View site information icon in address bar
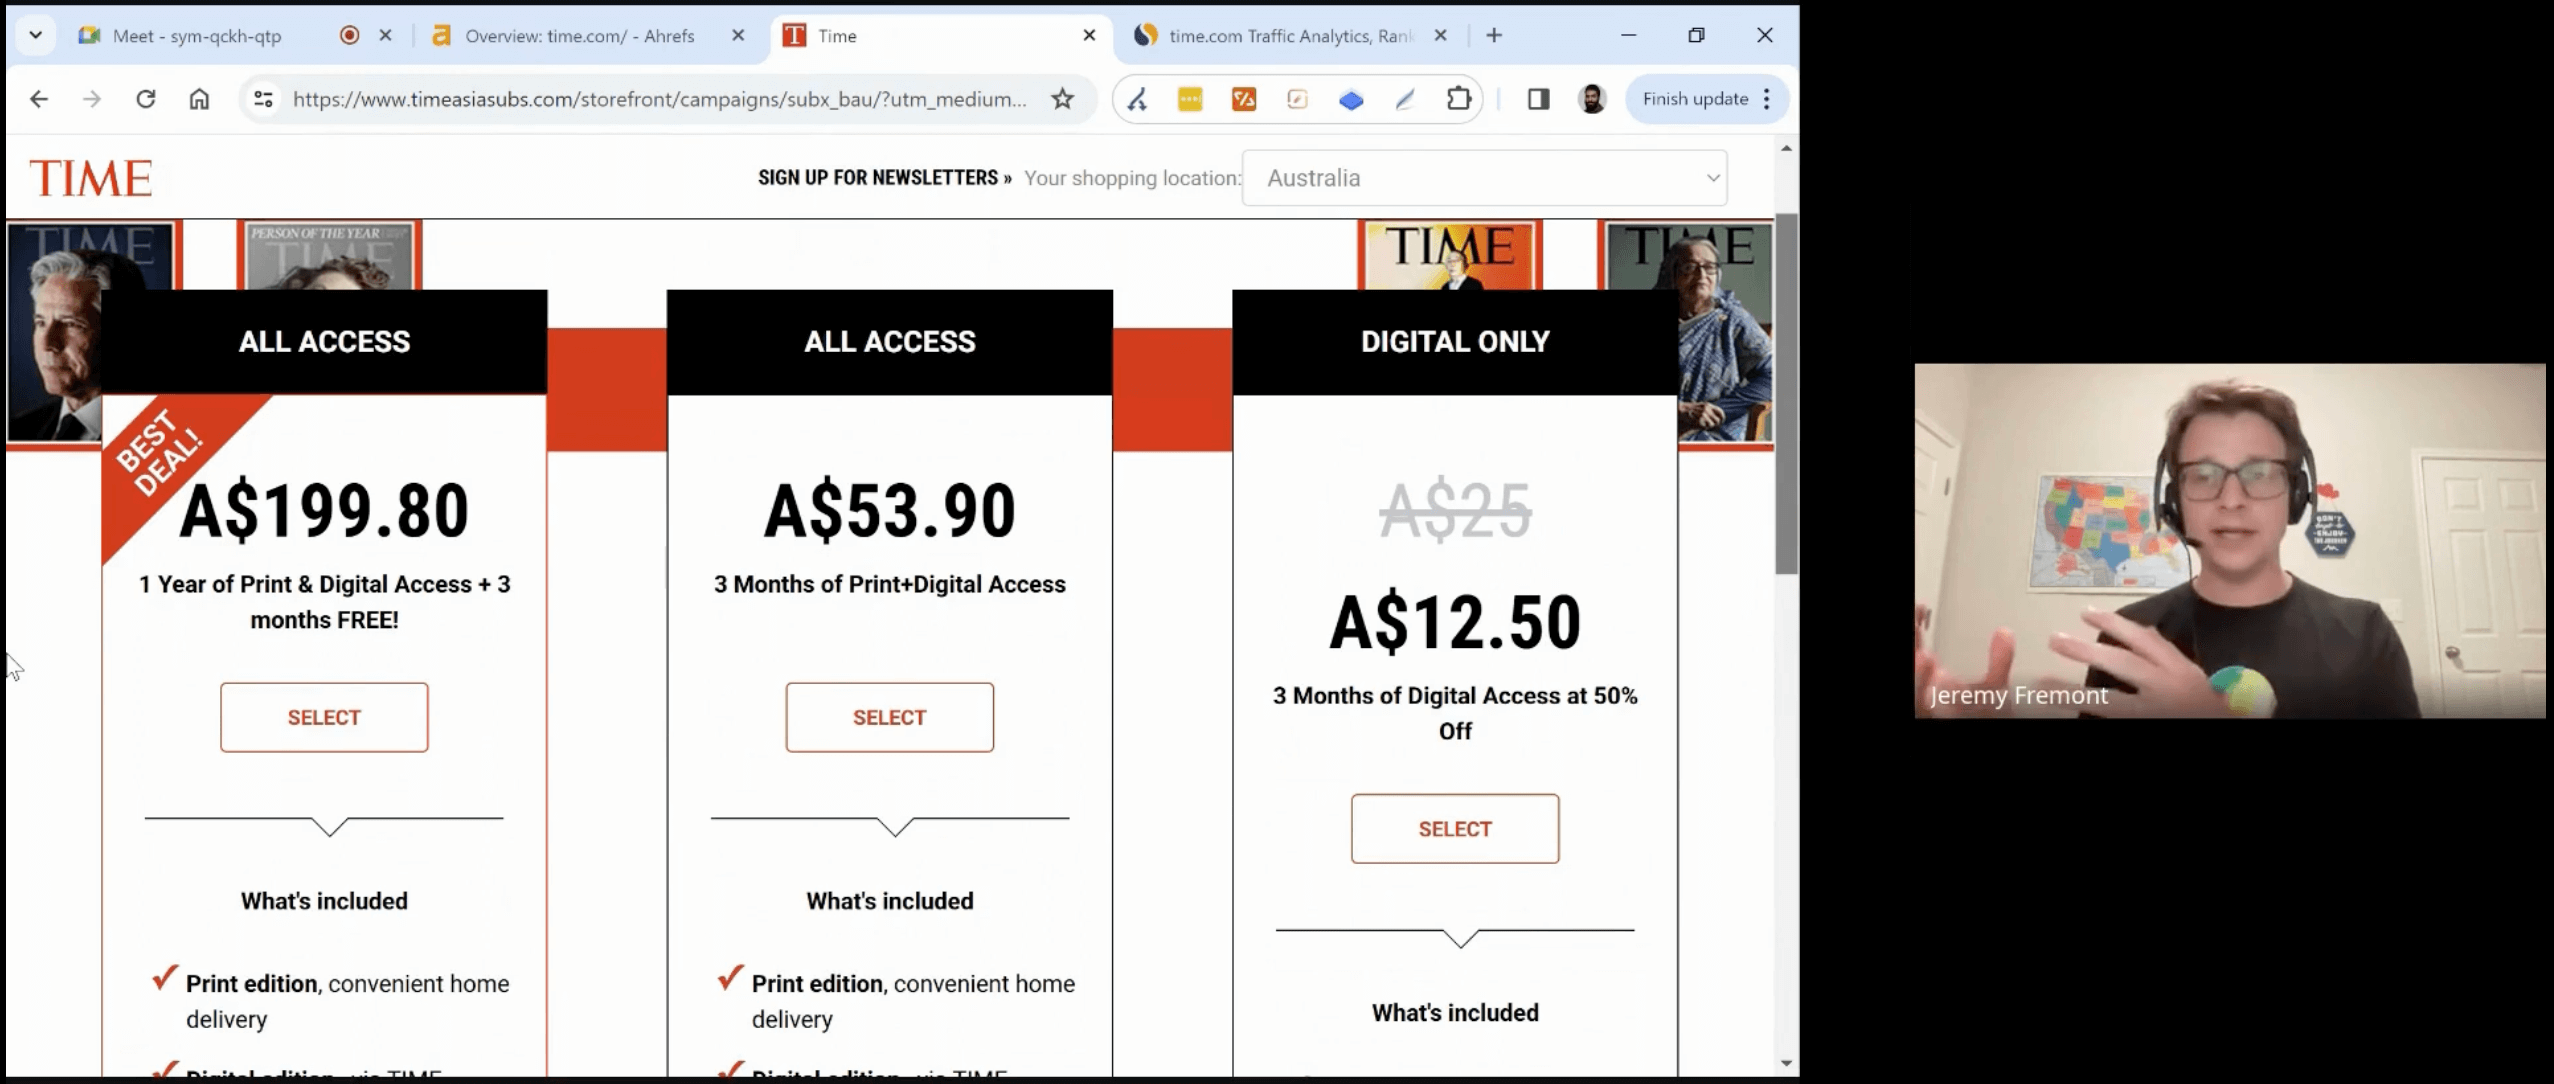2554x1084 pixels. 263,99
